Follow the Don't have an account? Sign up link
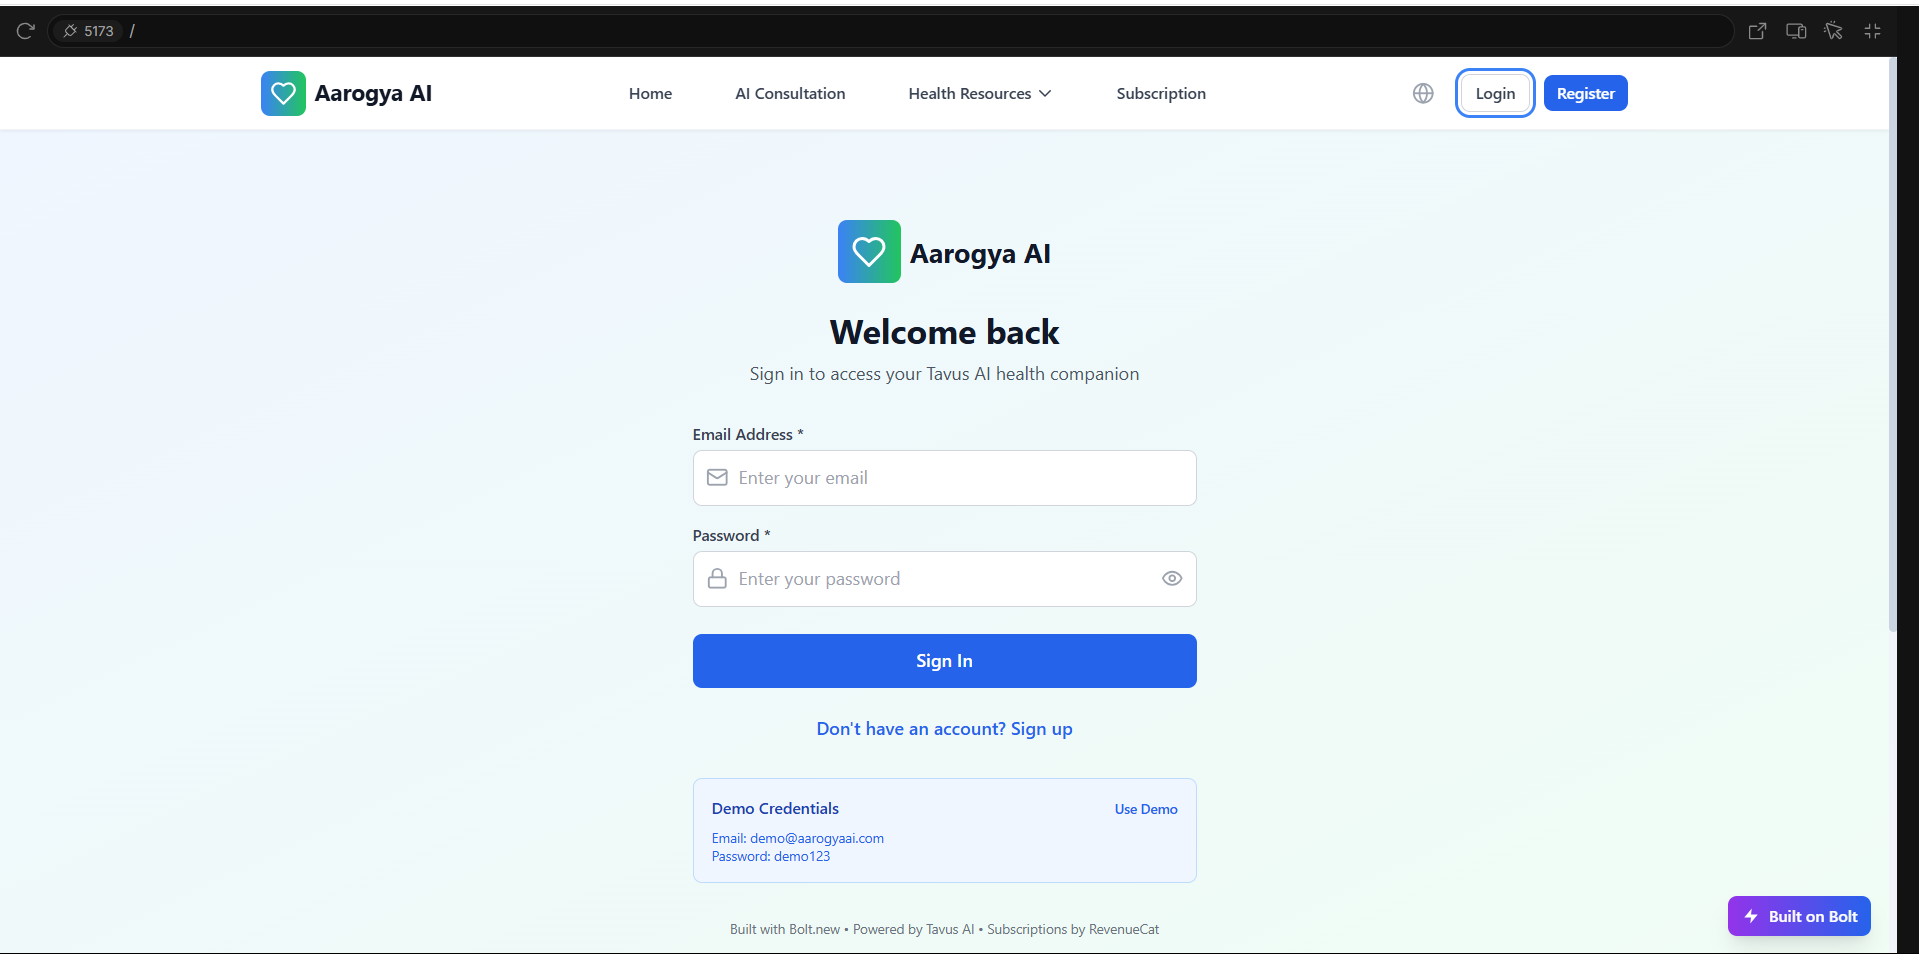Image resolution: width=1919 pixels, height=954 pixels. 944,729
